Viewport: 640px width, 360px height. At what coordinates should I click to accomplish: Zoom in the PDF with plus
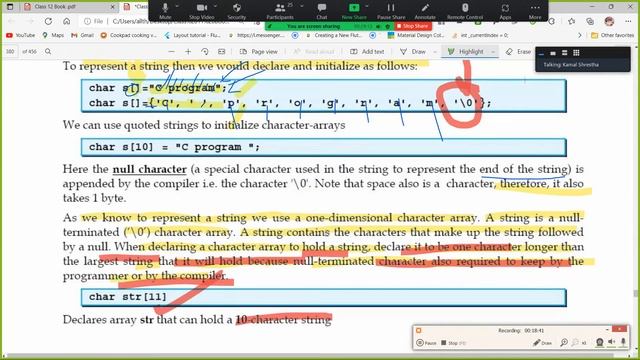188,51
